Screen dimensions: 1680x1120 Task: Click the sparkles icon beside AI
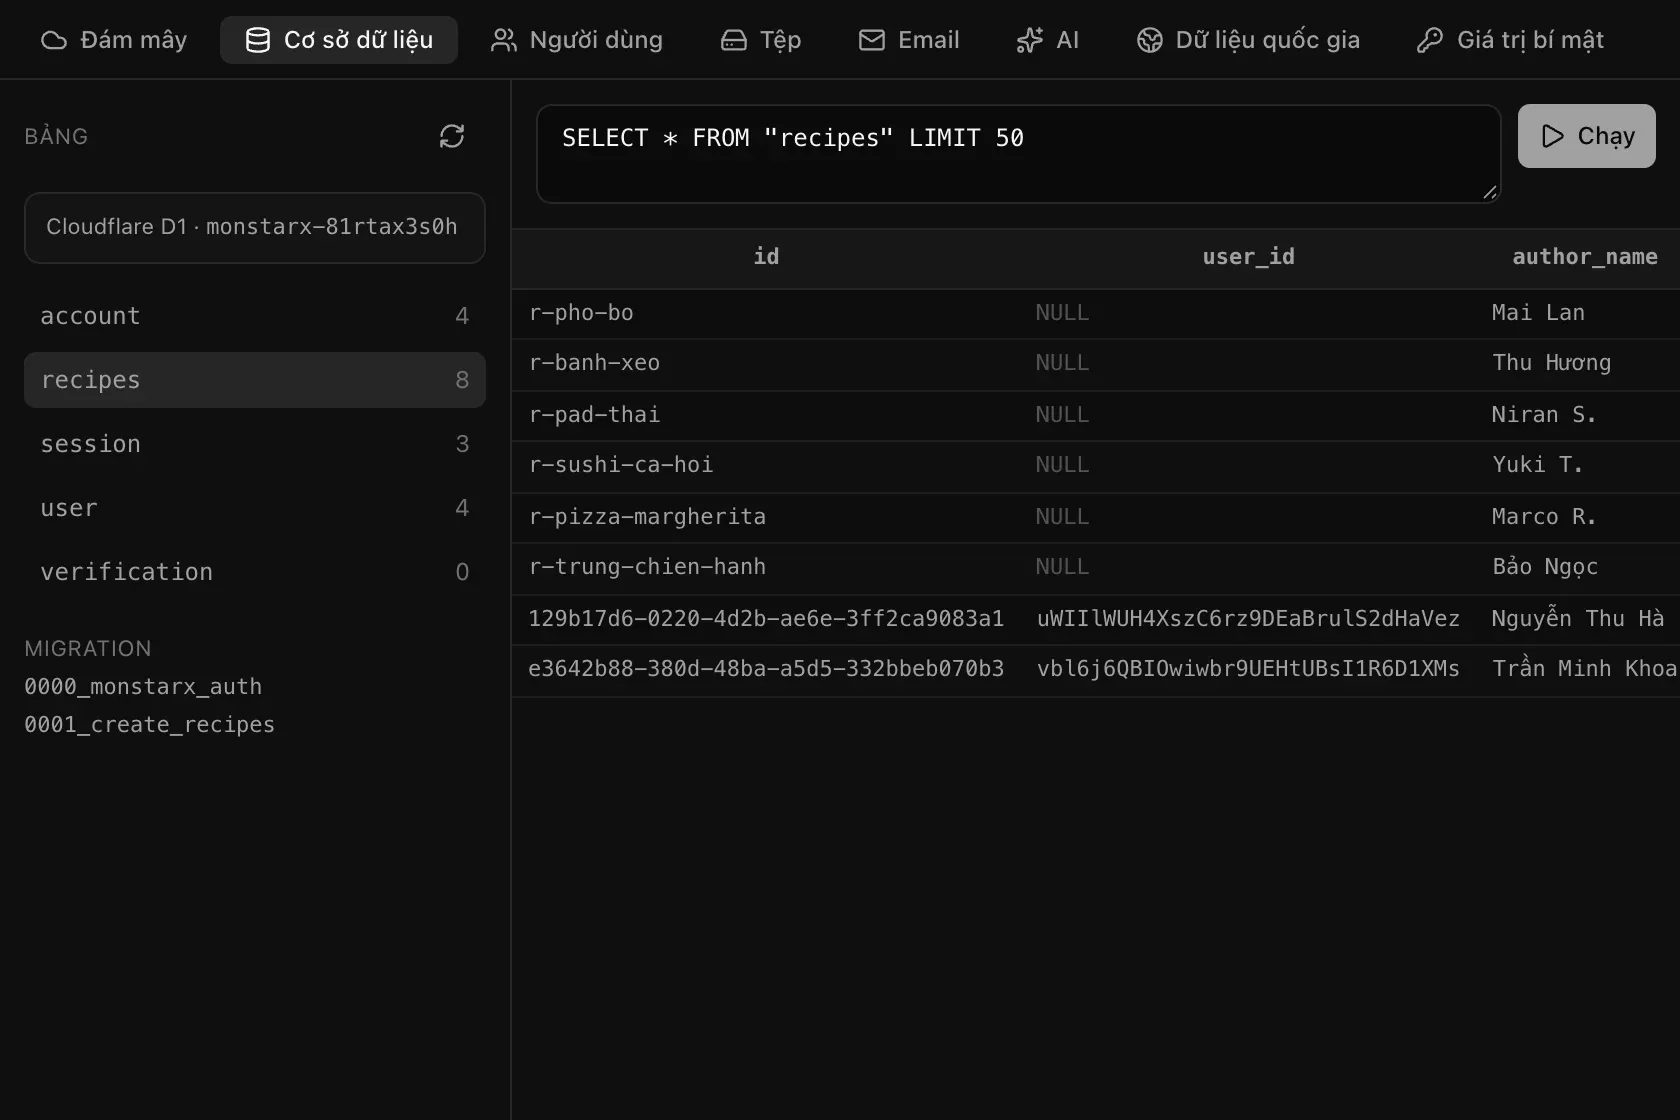point(1029,40)
